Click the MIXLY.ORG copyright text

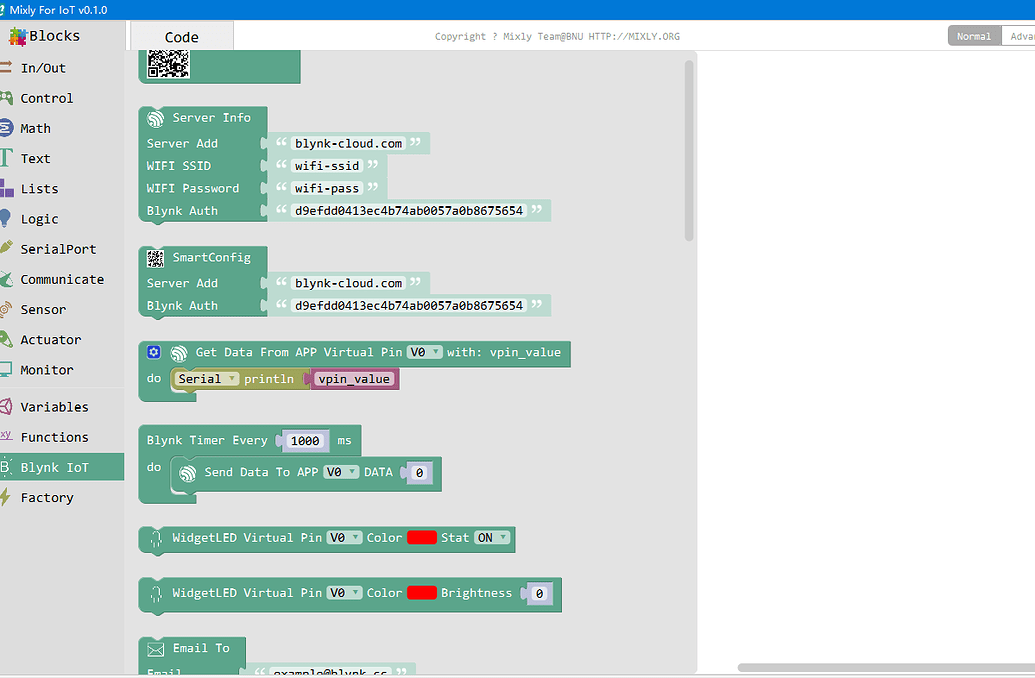click(557, 36)
